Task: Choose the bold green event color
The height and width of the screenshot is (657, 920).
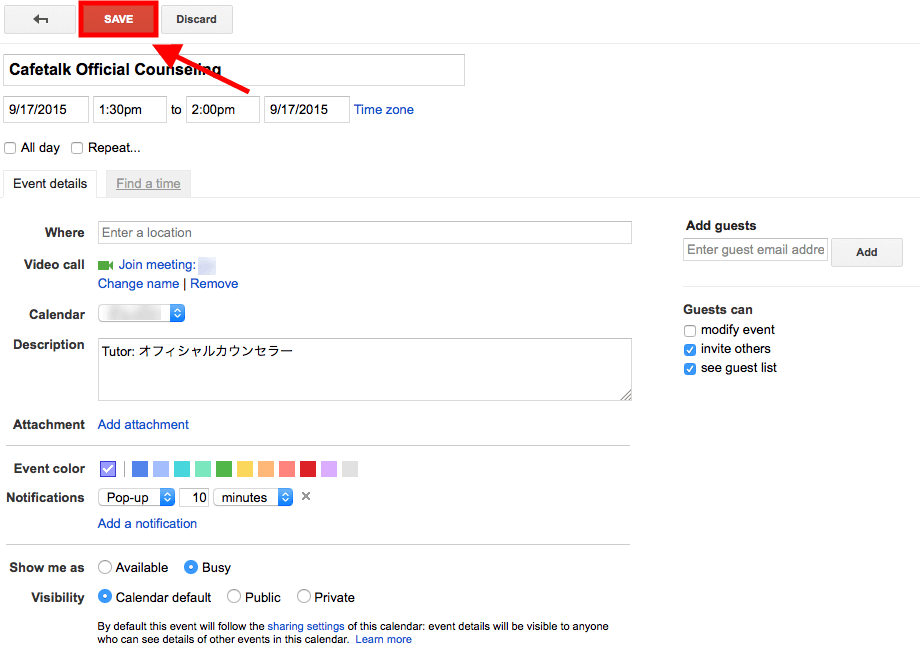Action: click(x=224, y=469)
